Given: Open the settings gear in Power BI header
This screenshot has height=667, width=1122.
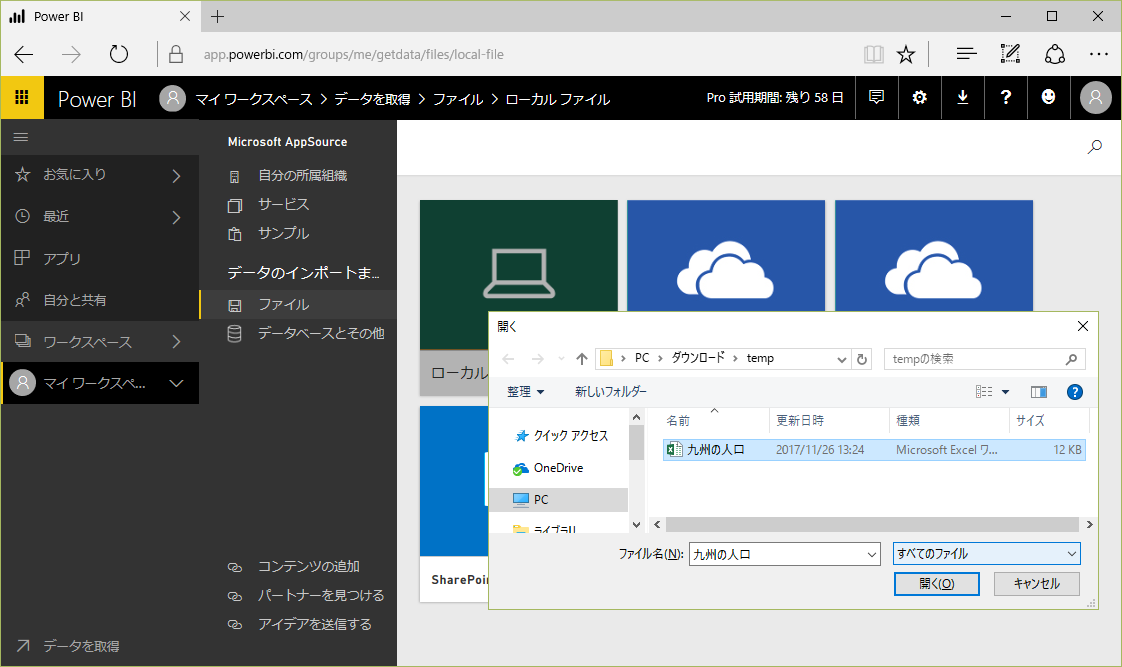Looking at the screenshot, I should coord(919,97).
